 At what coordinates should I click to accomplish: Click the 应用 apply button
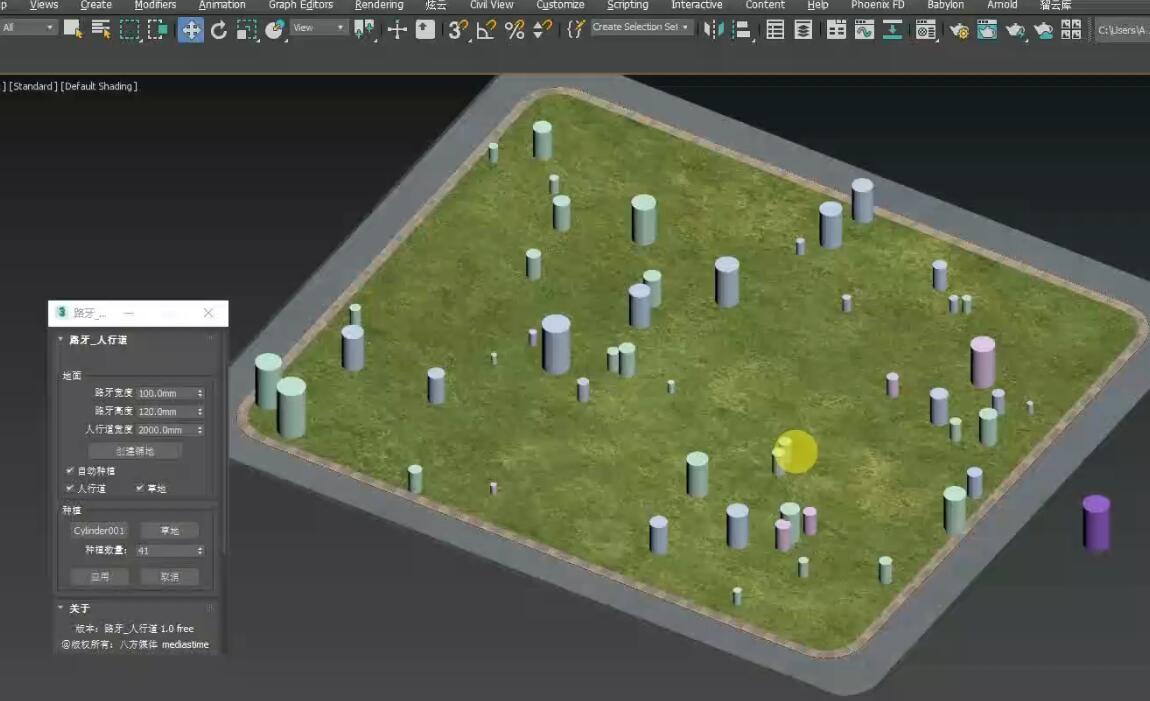[x=99, y=577]
